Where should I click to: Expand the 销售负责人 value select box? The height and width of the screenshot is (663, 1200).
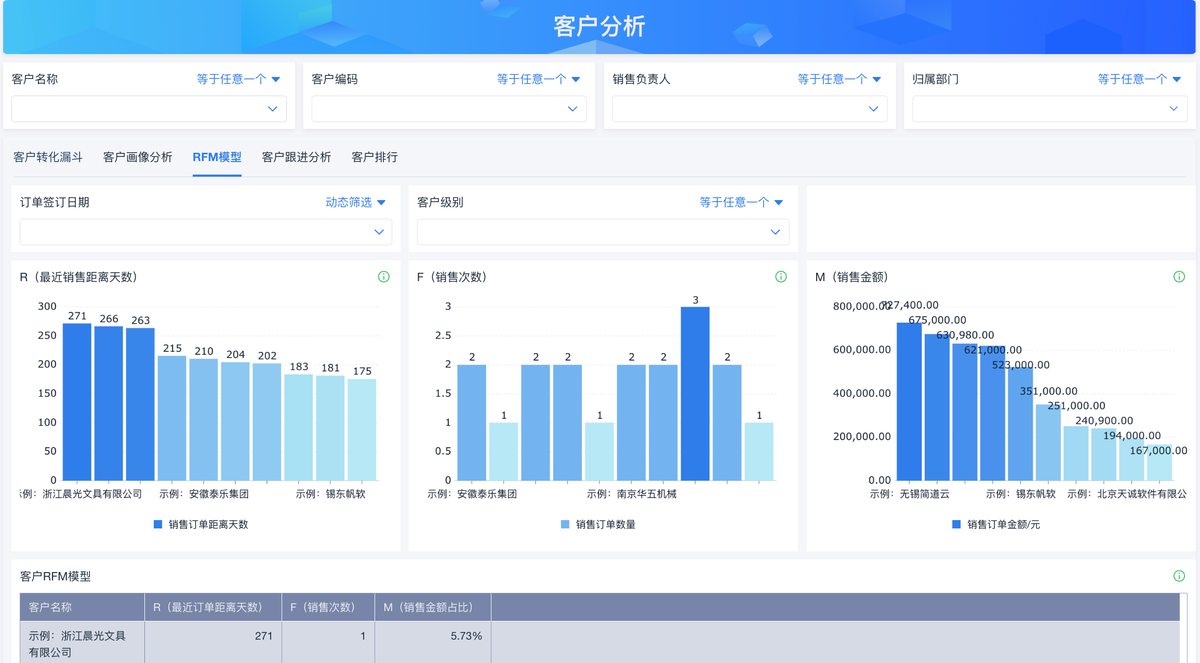pyautogui.click(x=750, y=108)
